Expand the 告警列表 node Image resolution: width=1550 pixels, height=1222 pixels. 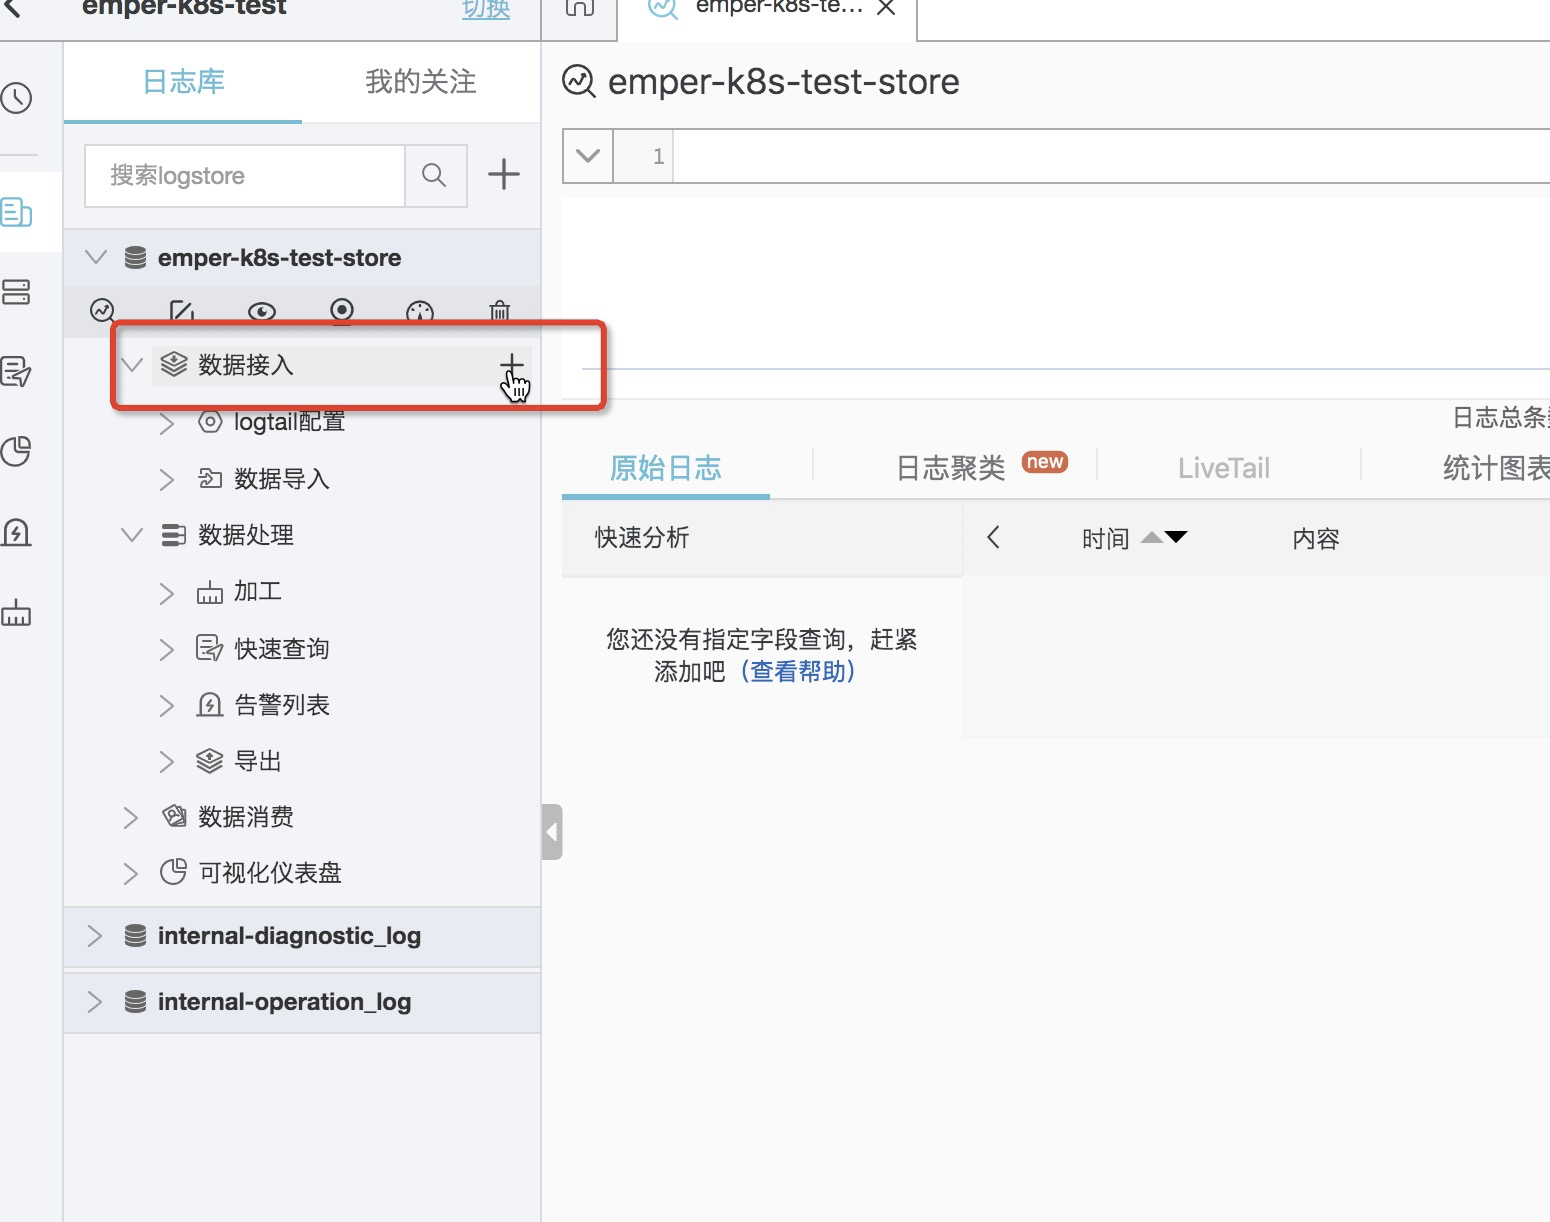[167, 706]
